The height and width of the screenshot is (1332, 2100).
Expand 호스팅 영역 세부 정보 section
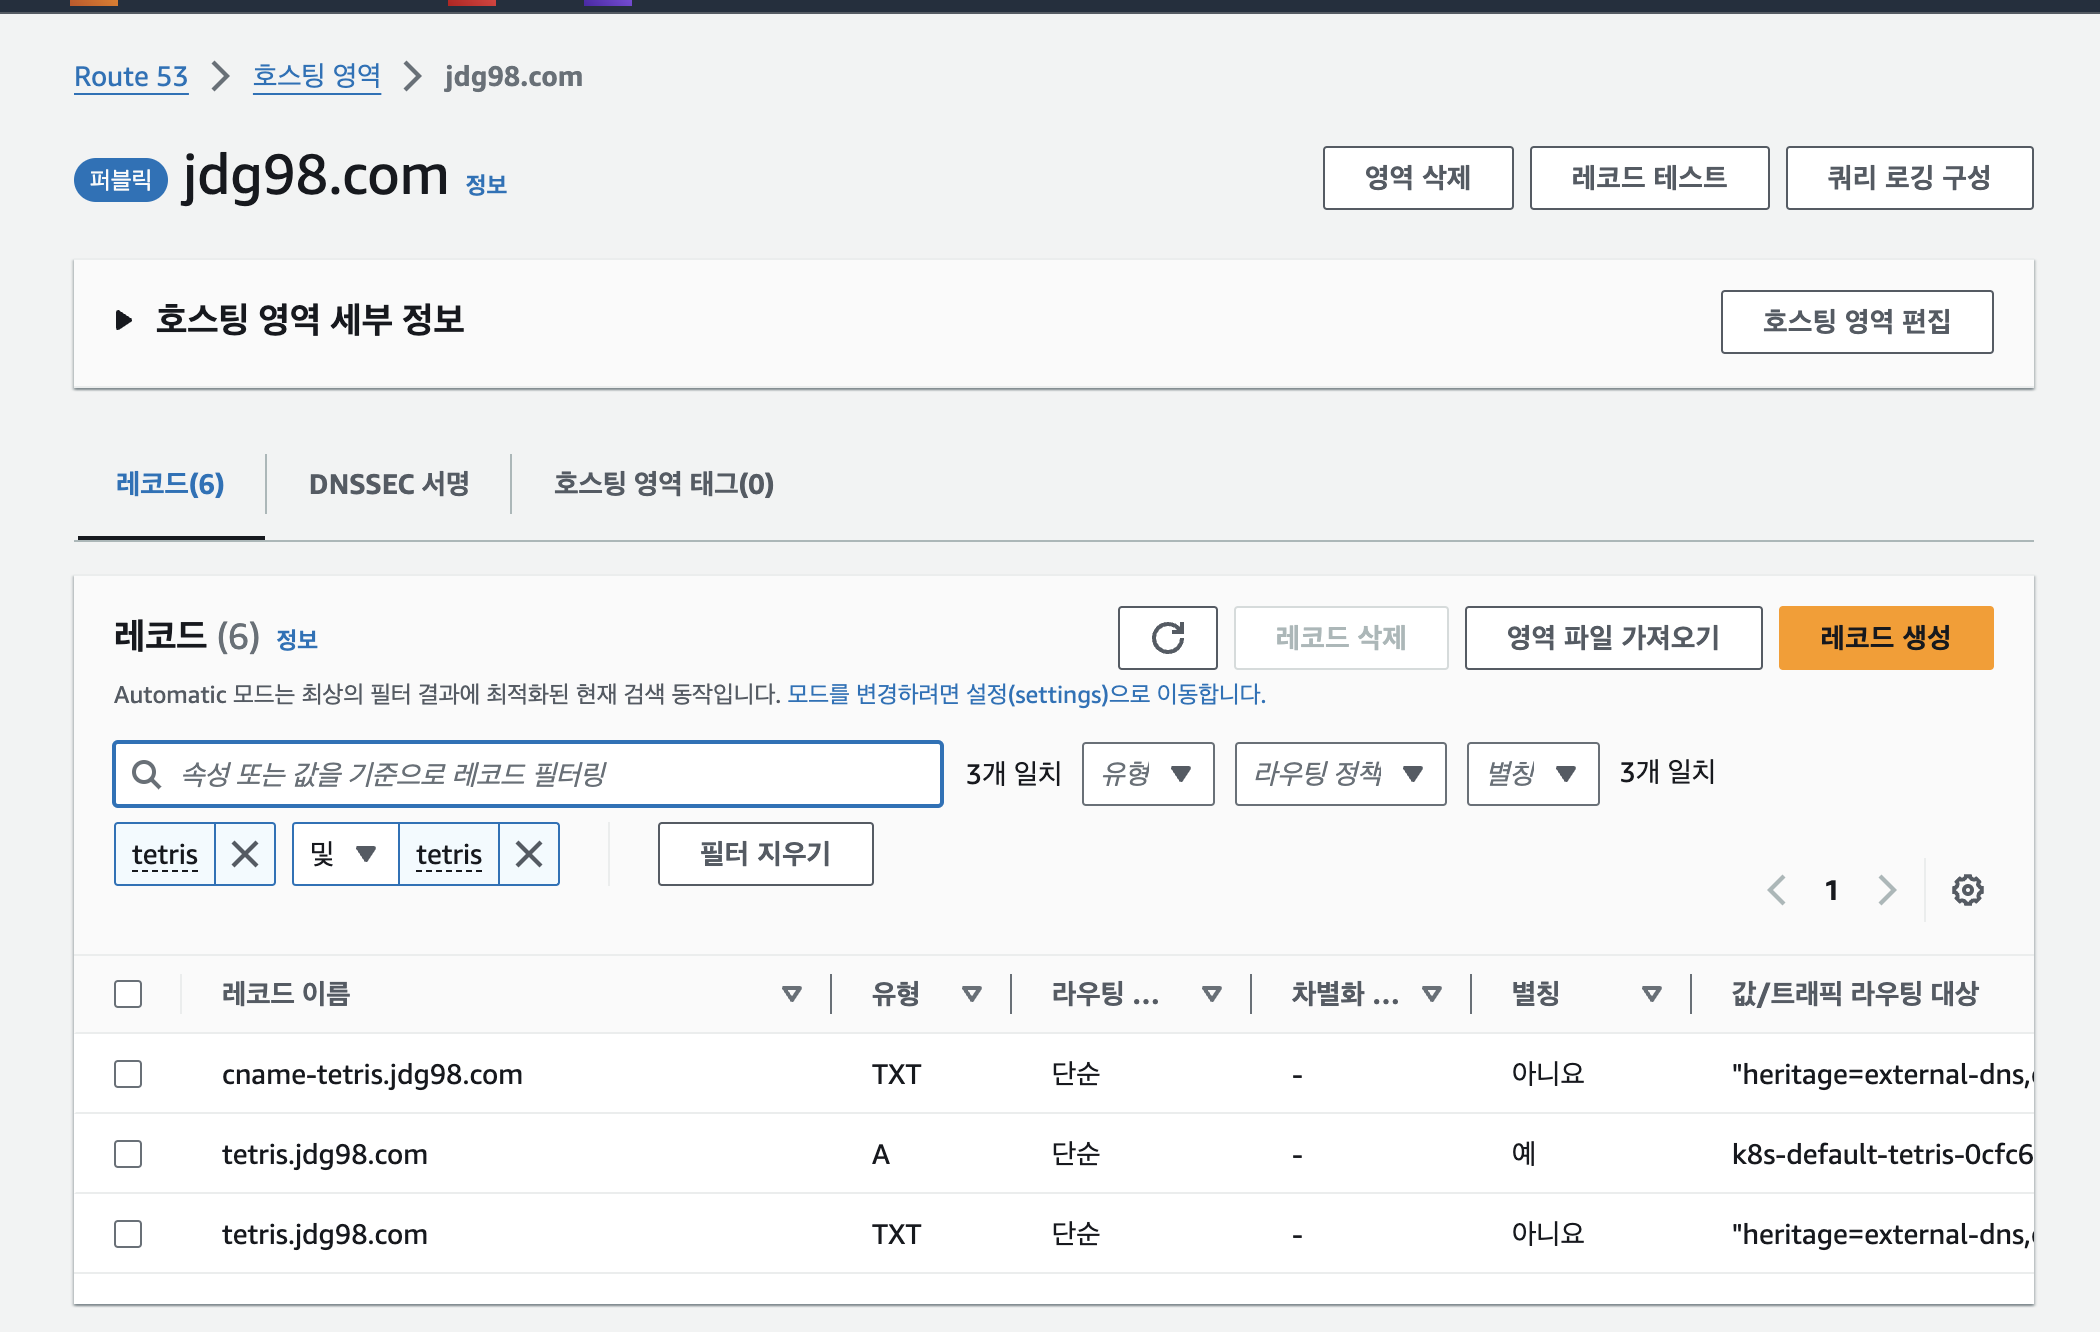[124, 320]
